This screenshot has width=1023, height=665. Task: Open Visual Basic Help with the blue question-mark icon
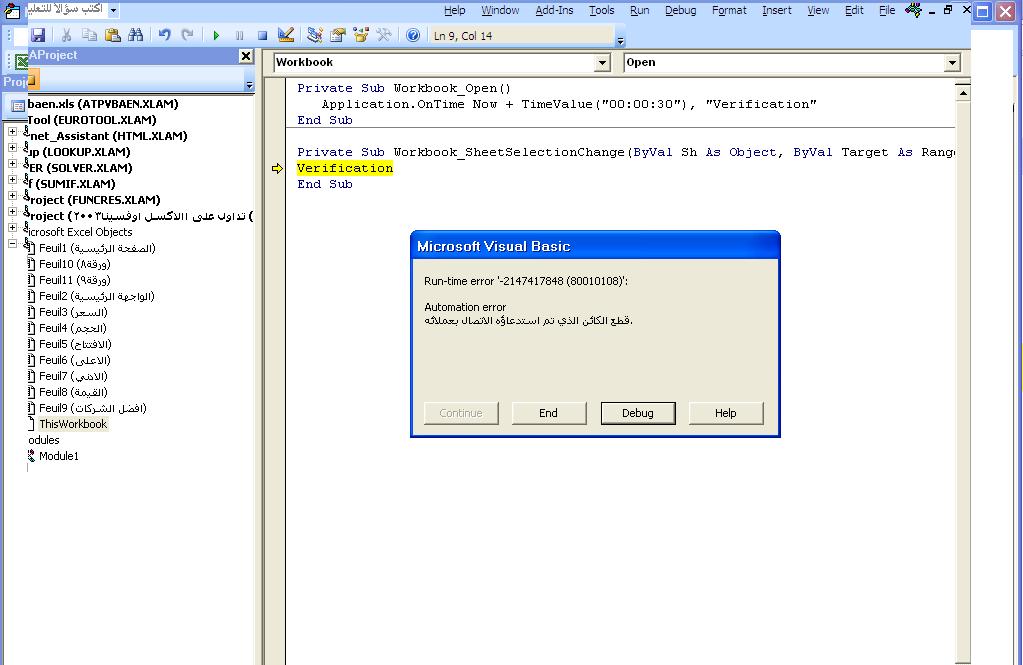pyautogui.click(x=412, y=35)
